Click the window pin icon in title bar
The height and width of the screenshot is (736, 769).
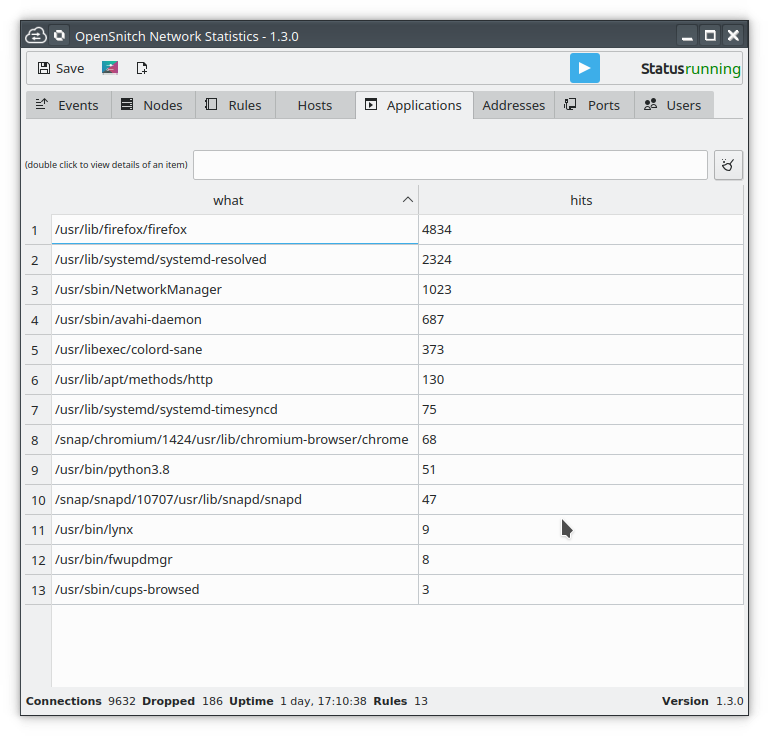59,36
